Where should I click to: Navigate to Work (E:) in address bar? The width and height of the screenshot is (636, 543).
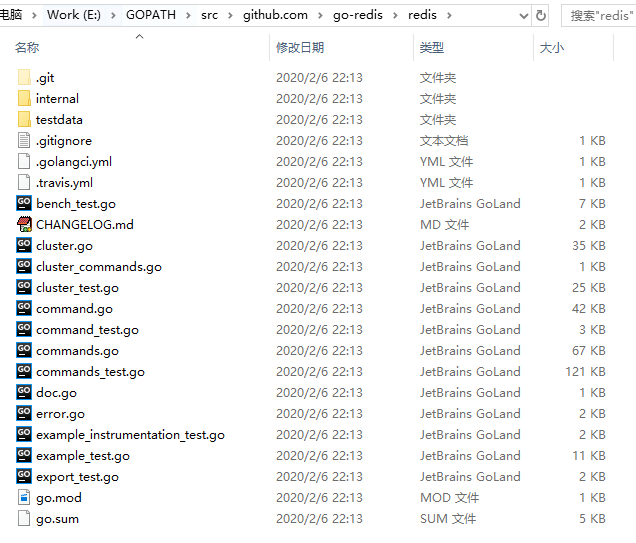click(74, 15)
